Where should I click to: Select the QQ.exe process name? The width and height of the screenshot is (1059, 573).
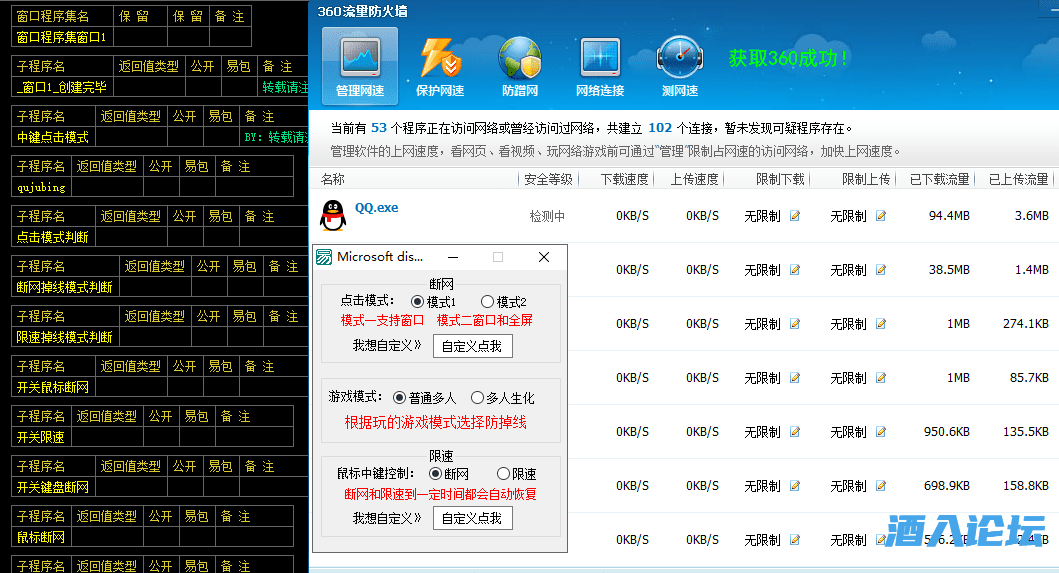(376, 208)
